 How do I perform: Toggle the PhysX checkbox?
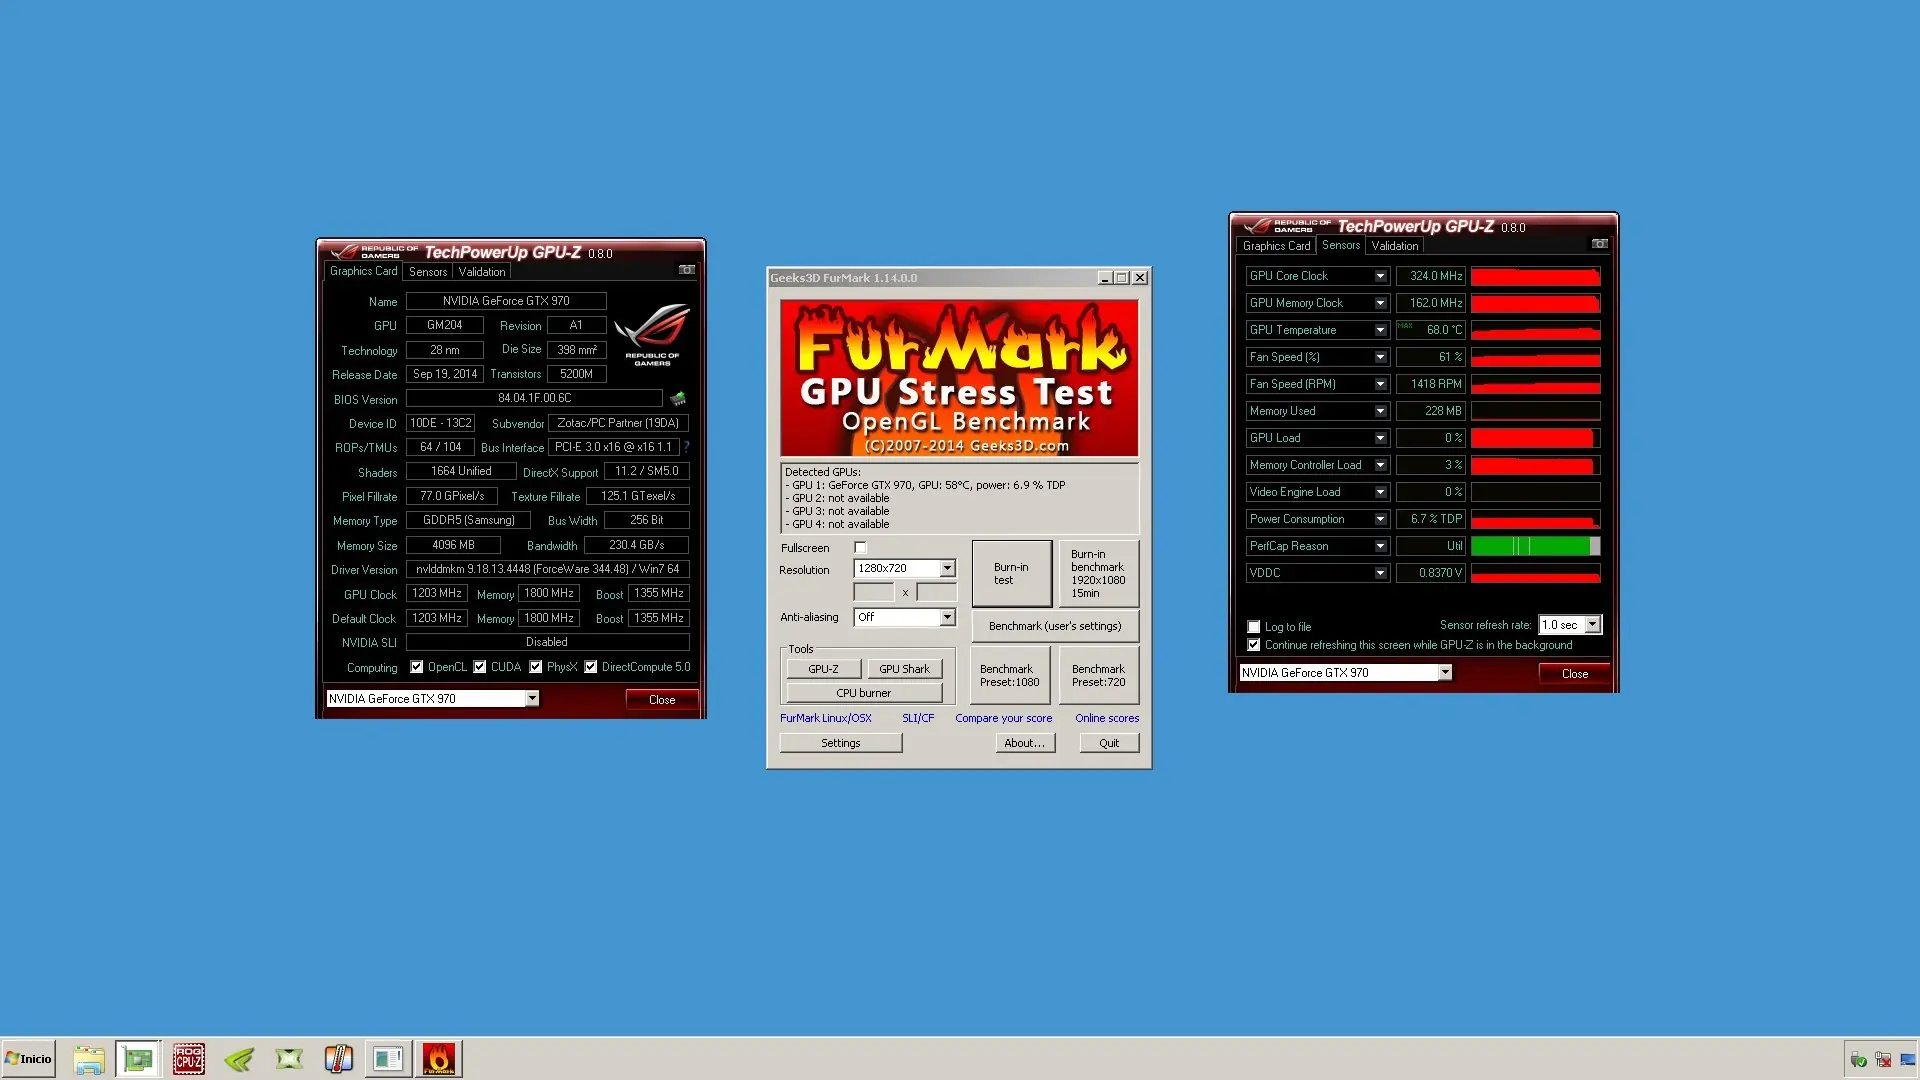tap(536, 667)
